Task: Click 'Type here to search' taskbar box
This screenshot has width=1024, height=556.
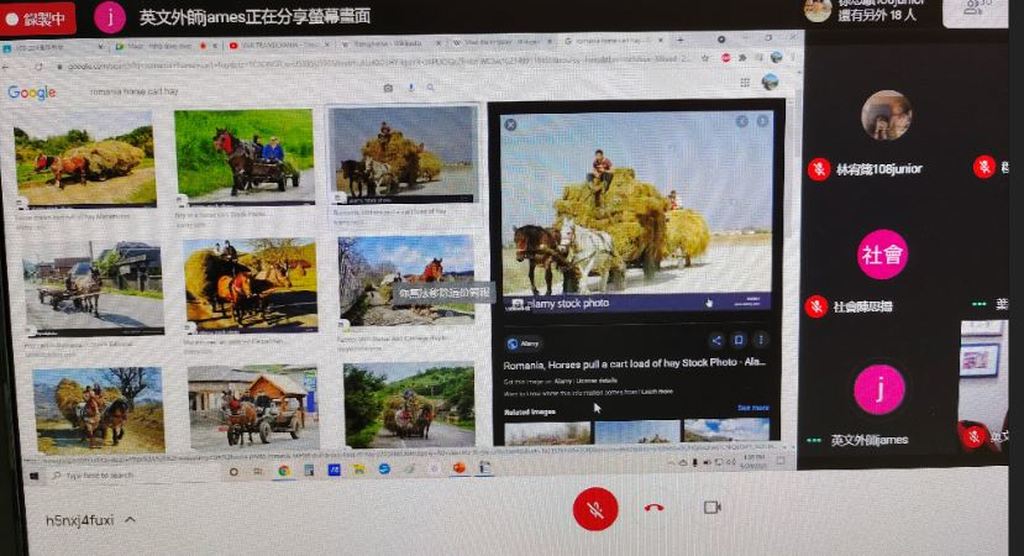Action: tap(132, 475)
